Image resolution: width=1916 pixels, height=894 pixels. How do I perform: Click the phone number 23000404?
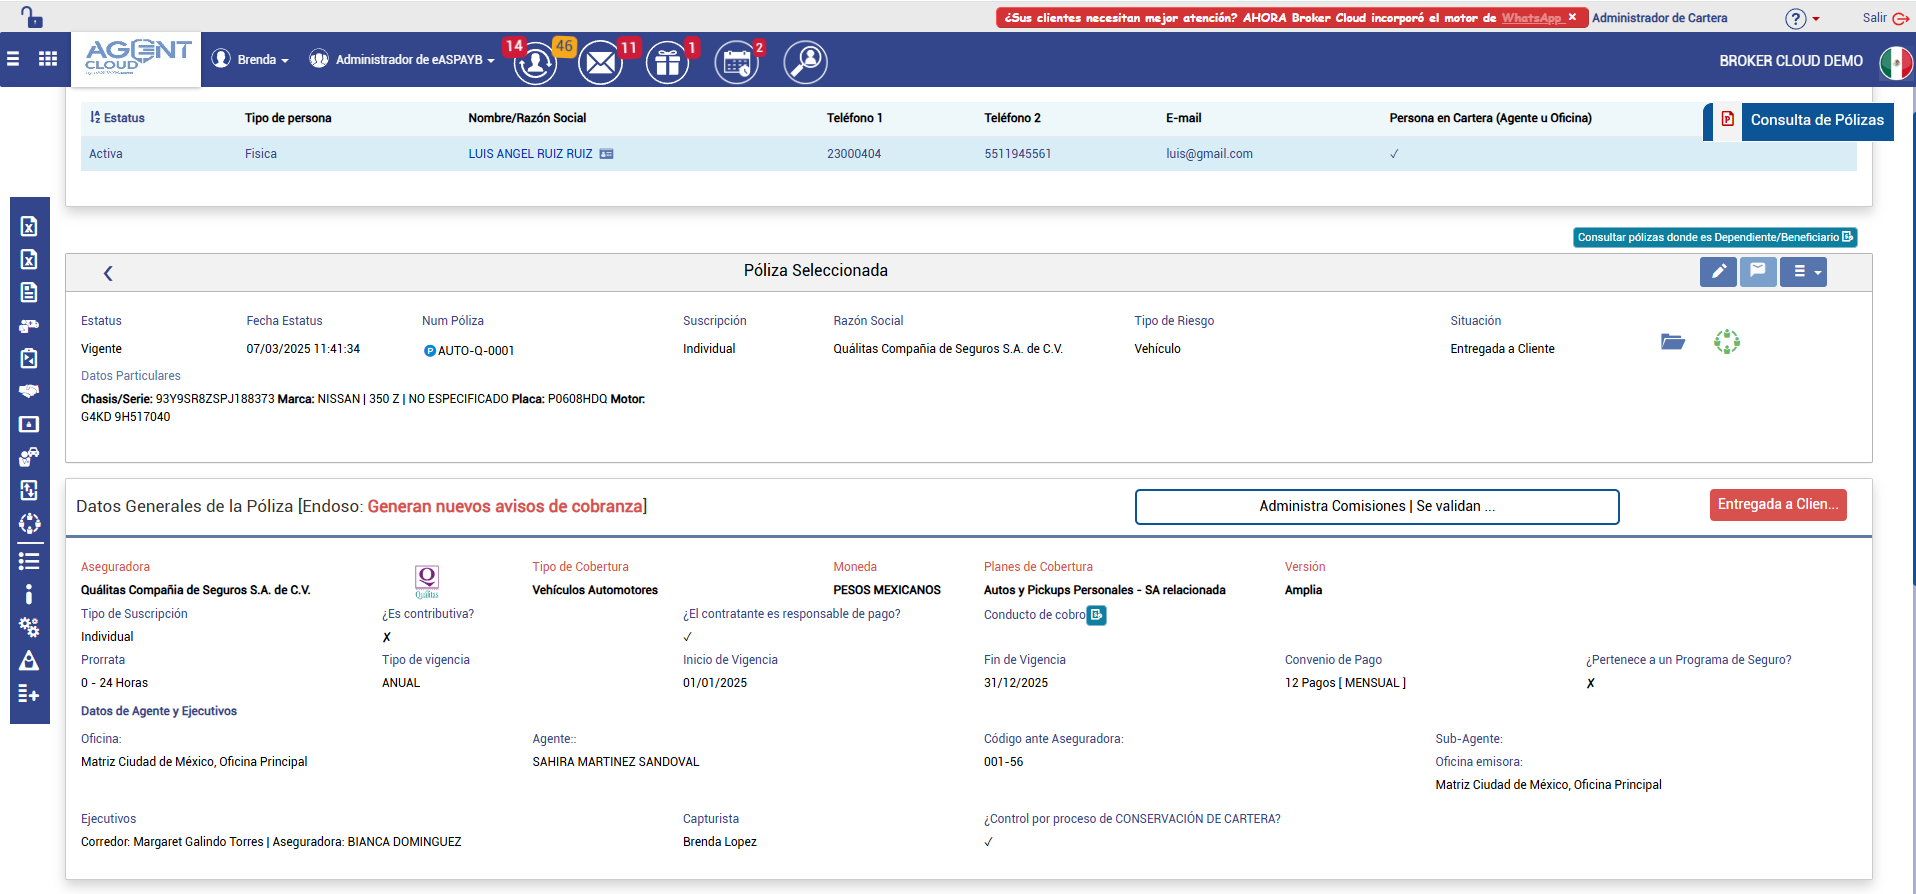click(854, 154)
